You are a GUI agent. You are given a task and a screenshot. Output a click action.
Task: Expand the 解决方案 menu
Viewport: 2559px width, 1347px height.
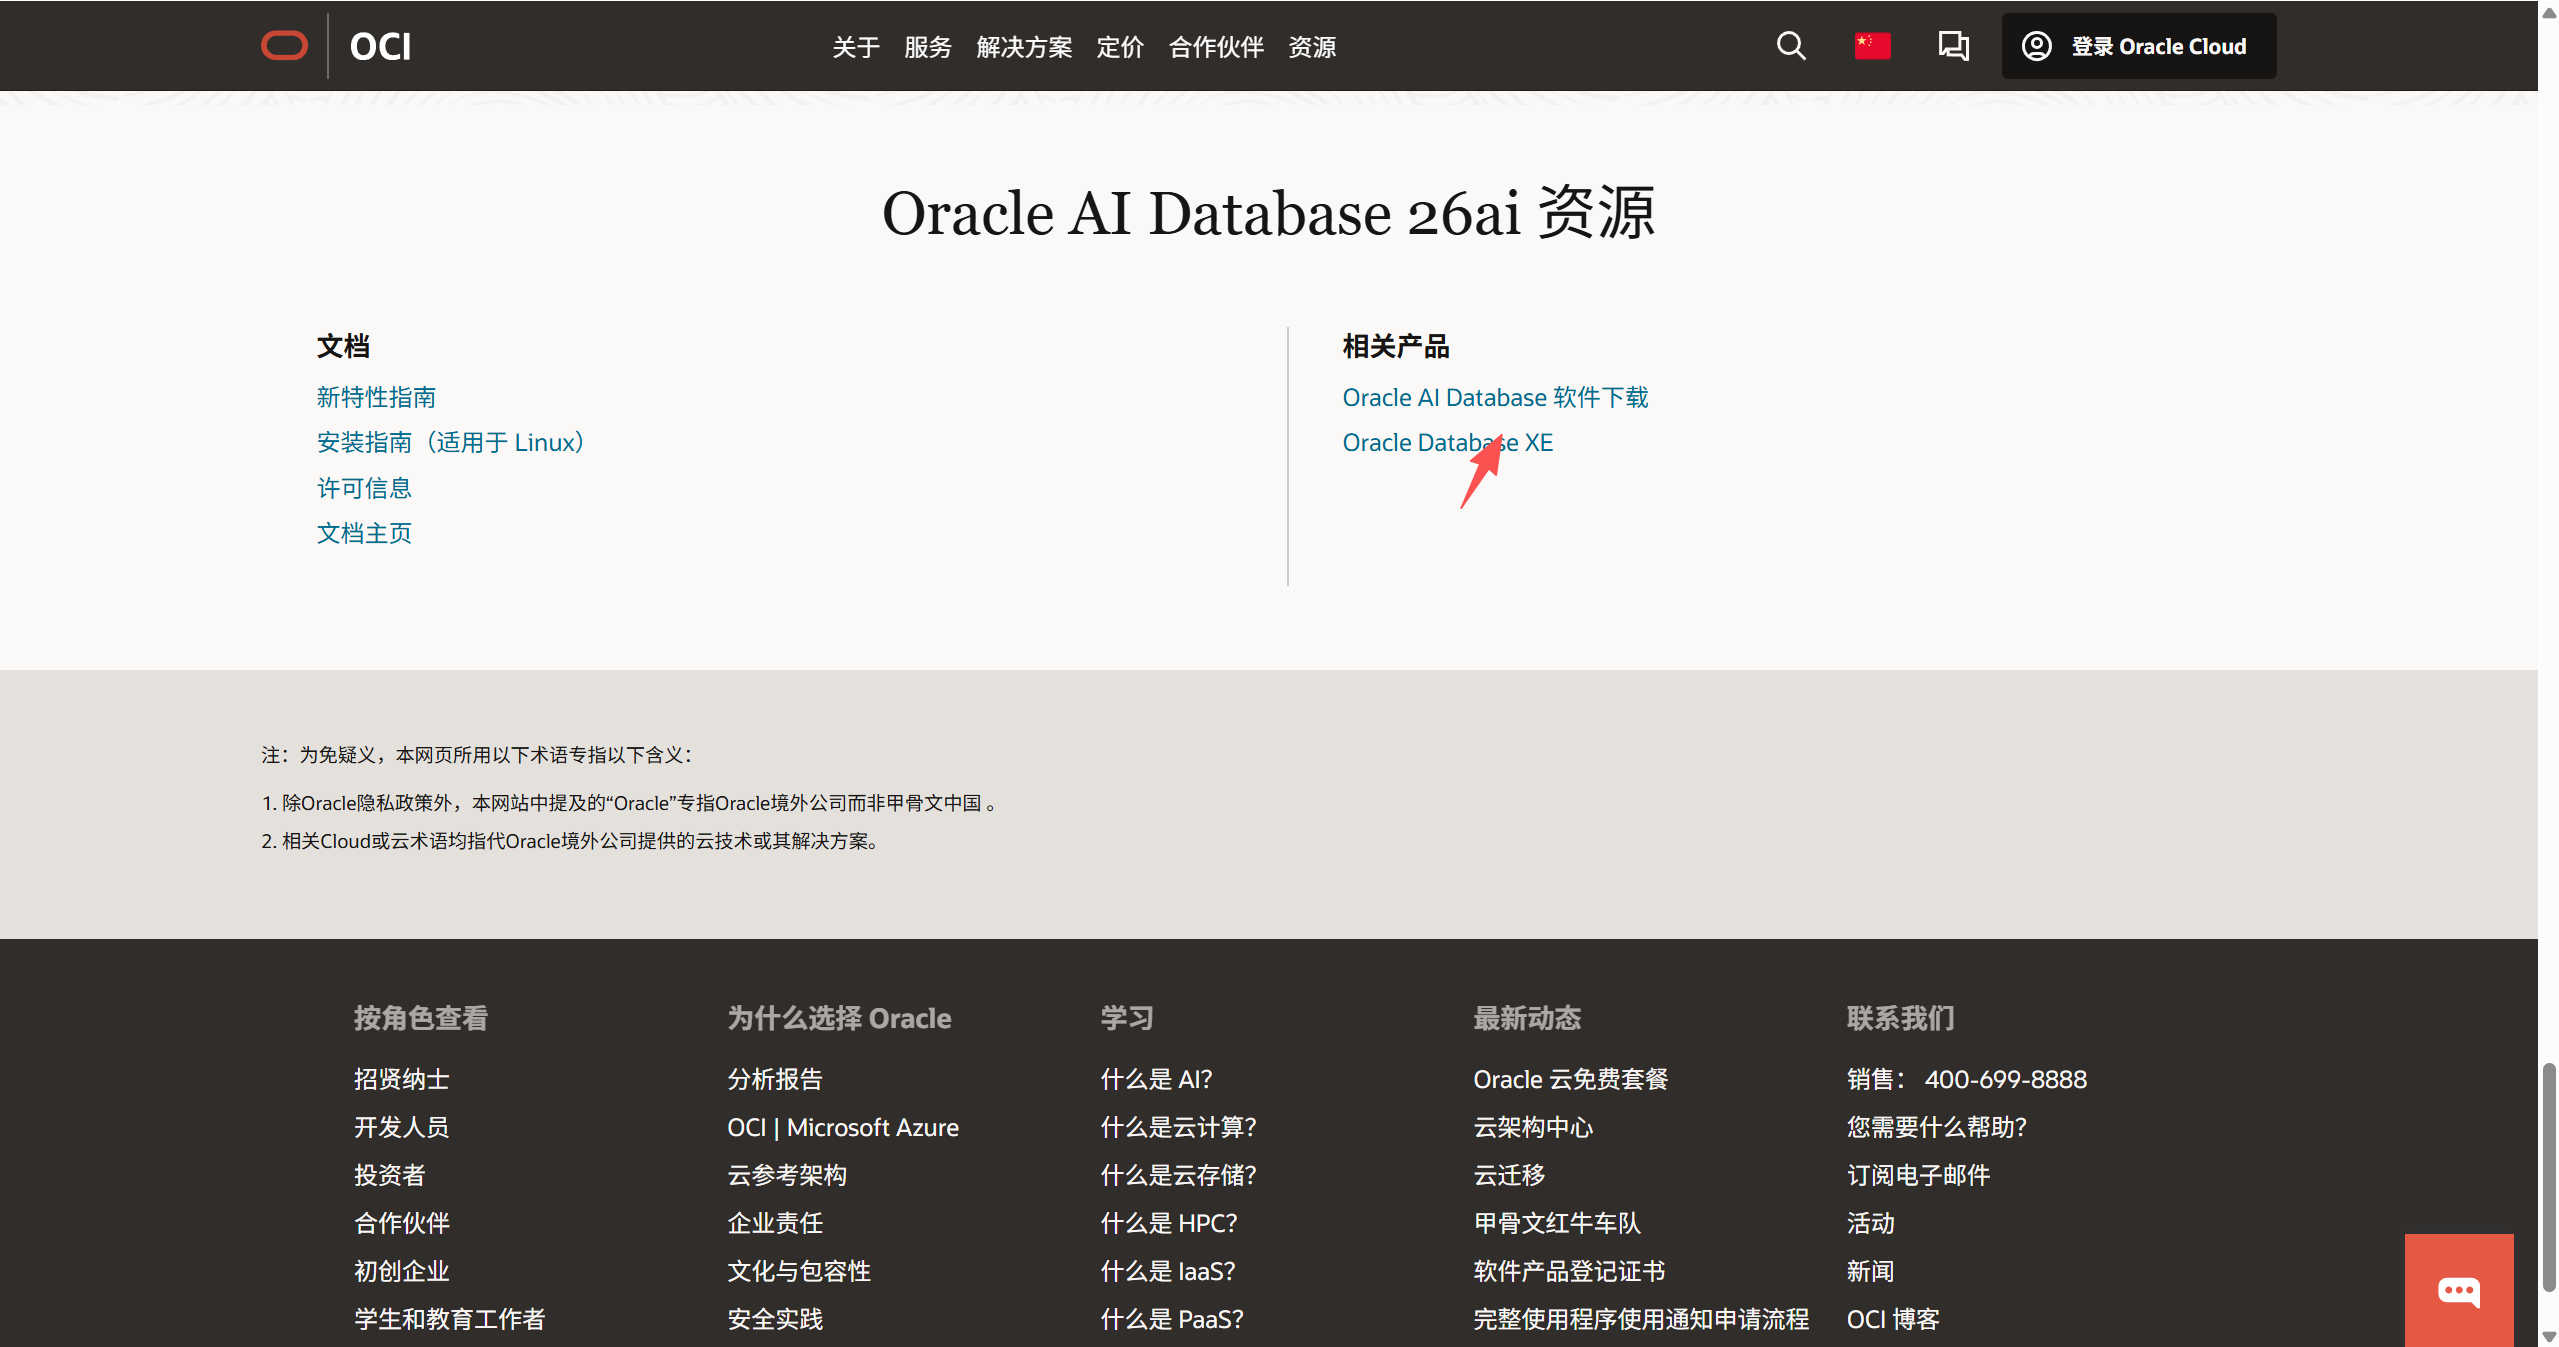point(1023,47)
